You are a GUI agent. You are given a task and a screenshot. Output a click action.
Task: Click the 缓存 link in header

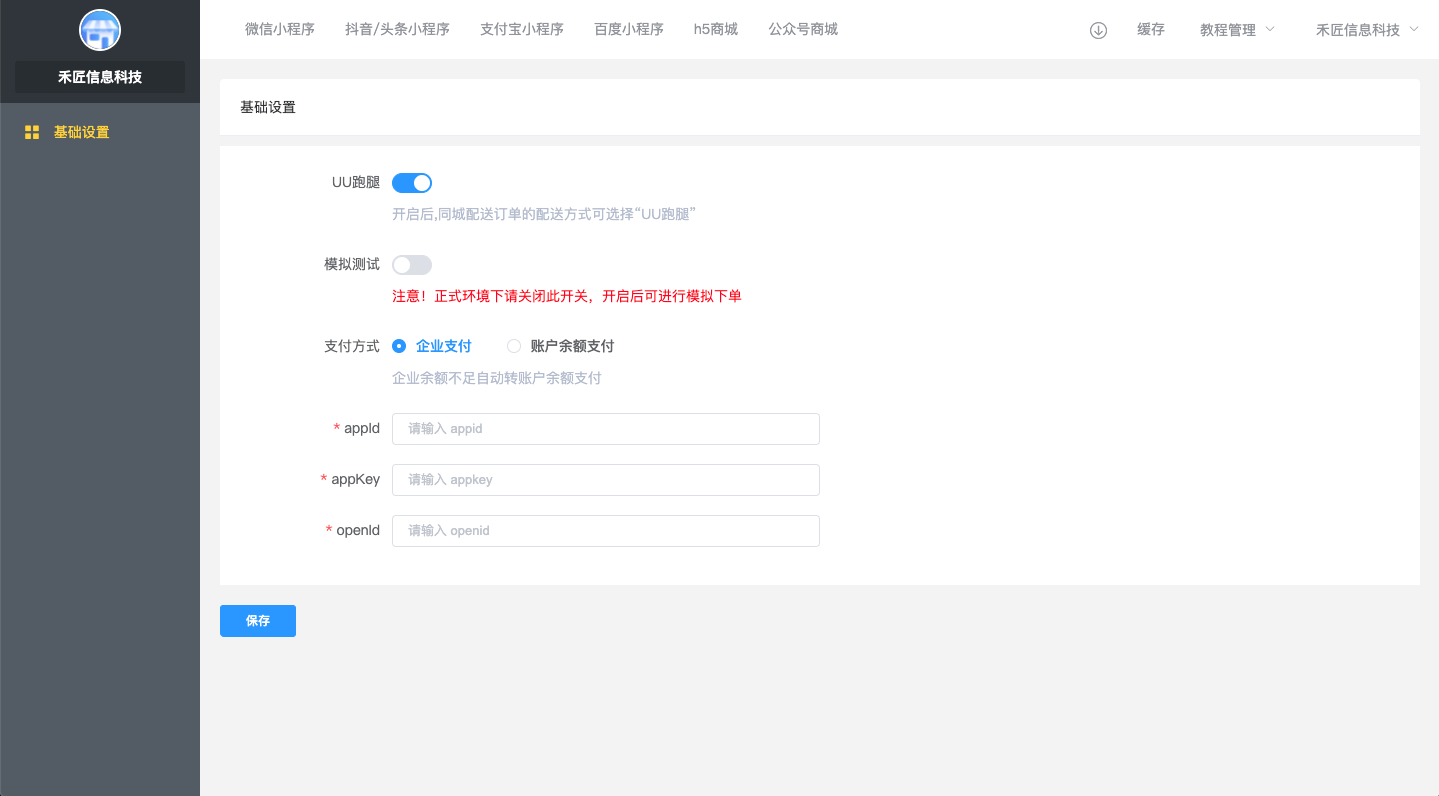pos(1151,30)
